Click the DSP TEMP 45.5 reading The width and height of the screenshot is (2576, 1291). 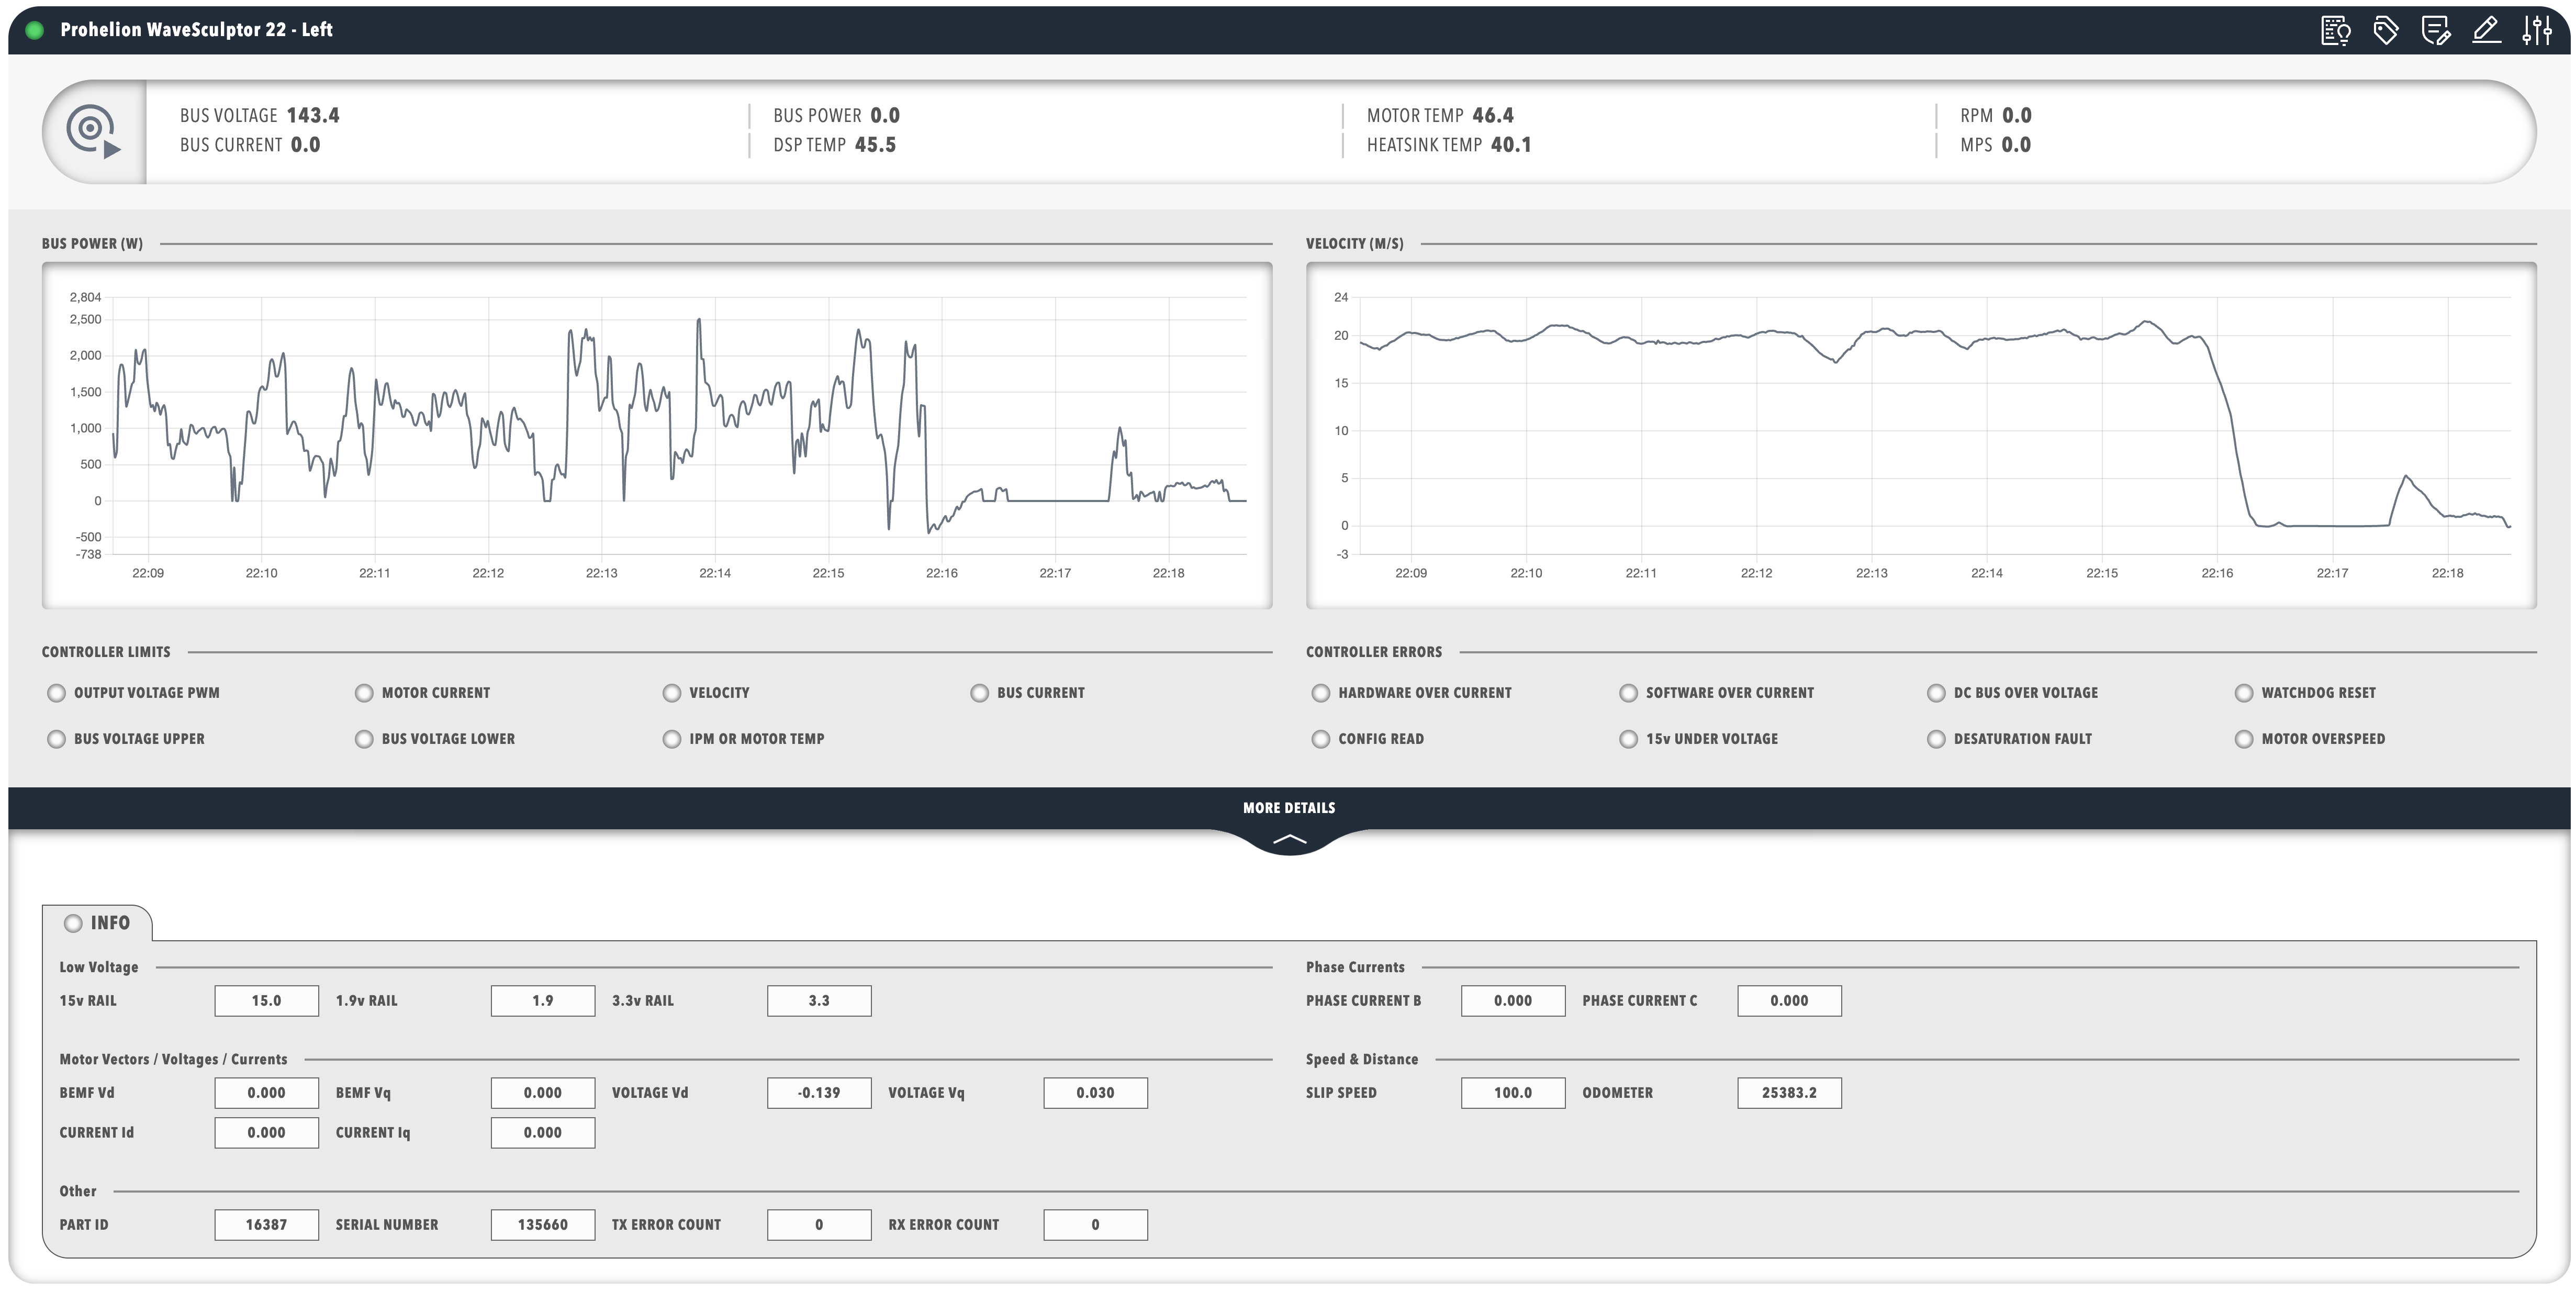[x=834, y=145]
